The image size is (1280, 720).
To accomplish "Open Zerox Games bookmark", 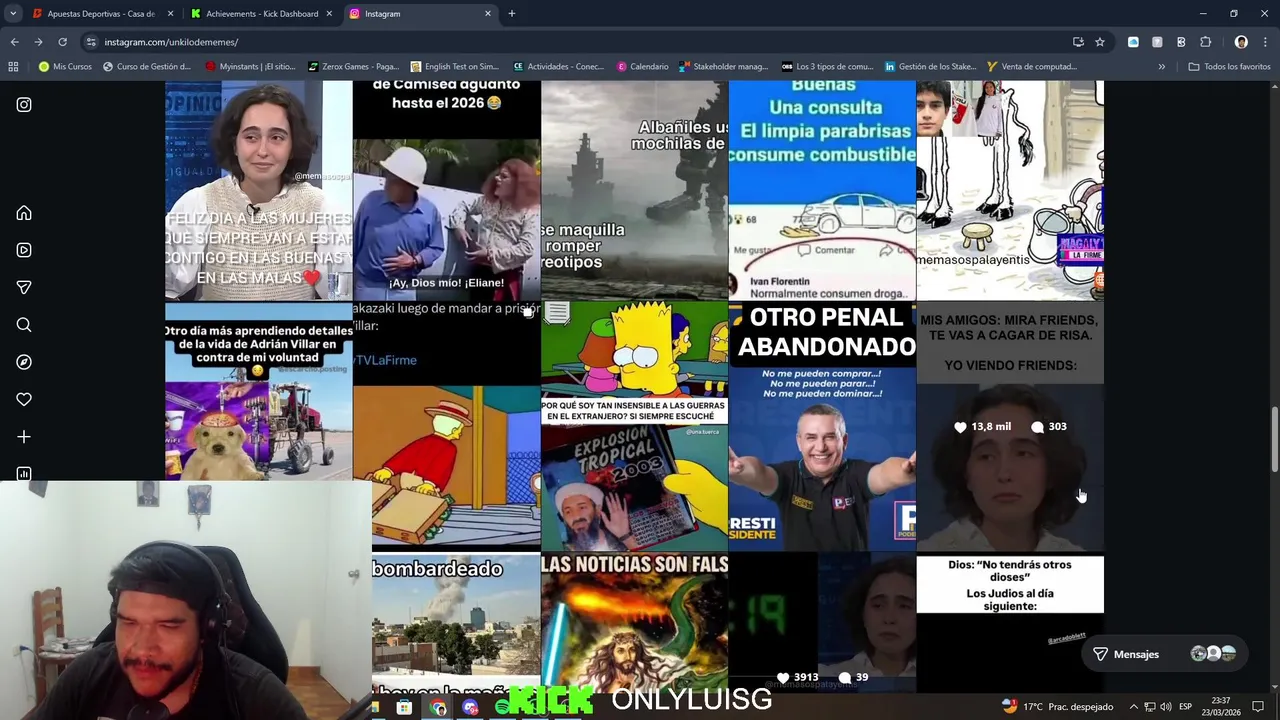I will [x=354, y=67].
